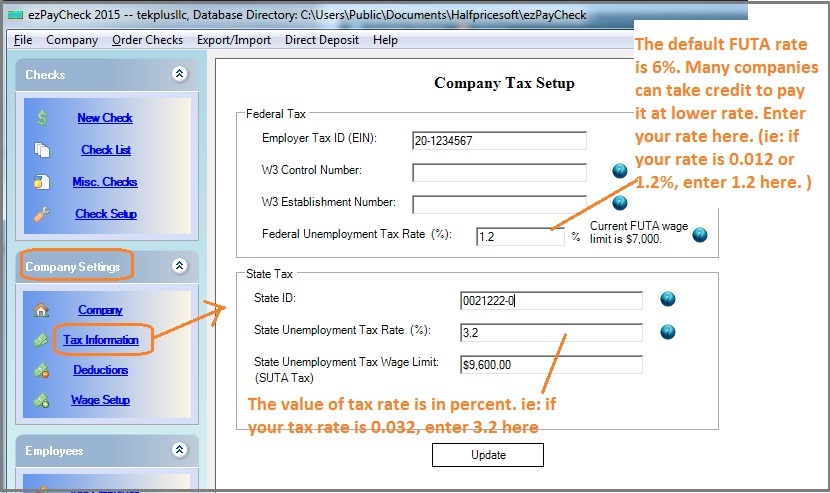Open the Export/Import menu
This screenshot has height=493, width=830.
point(234,40)
